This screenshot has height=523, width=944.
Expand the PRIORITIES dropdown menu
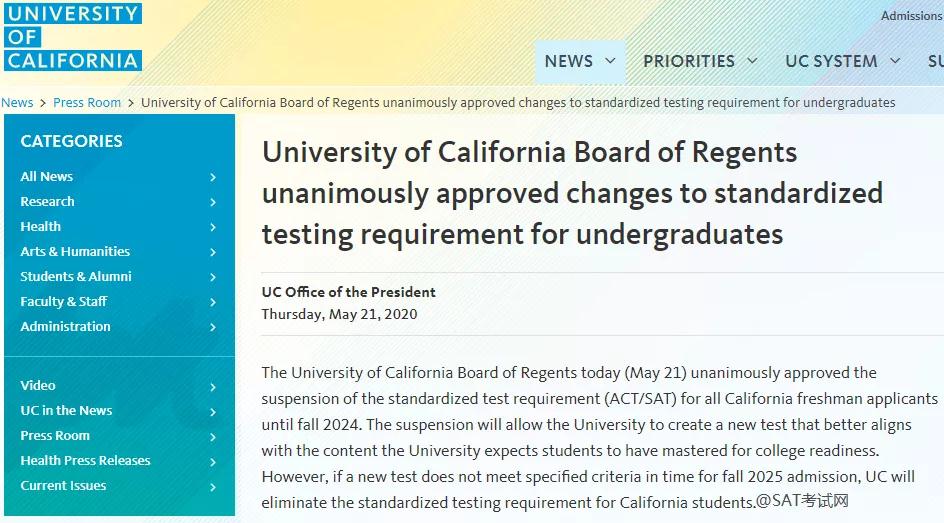click(700, 61)
